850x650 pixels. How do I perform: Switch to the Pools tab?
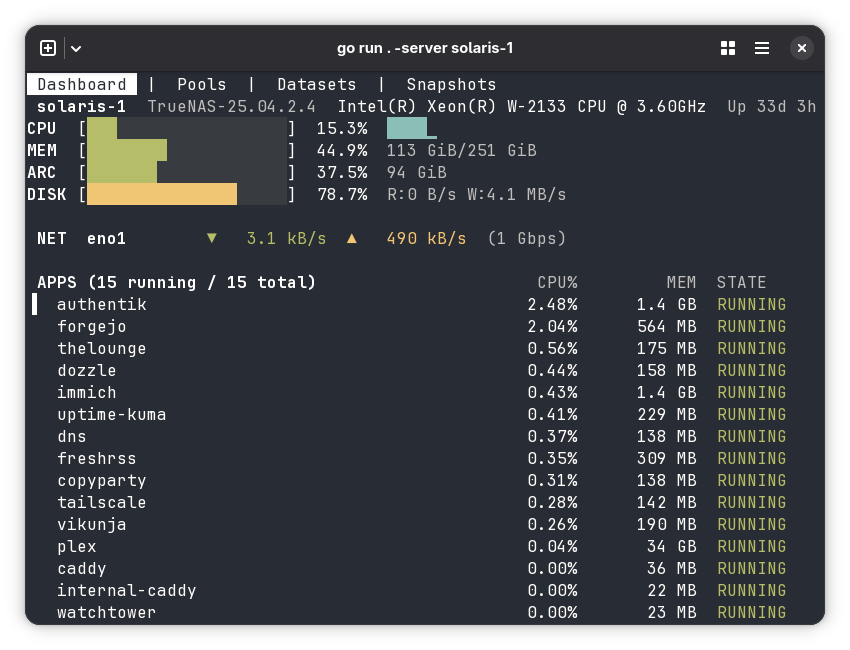[202, 85]
